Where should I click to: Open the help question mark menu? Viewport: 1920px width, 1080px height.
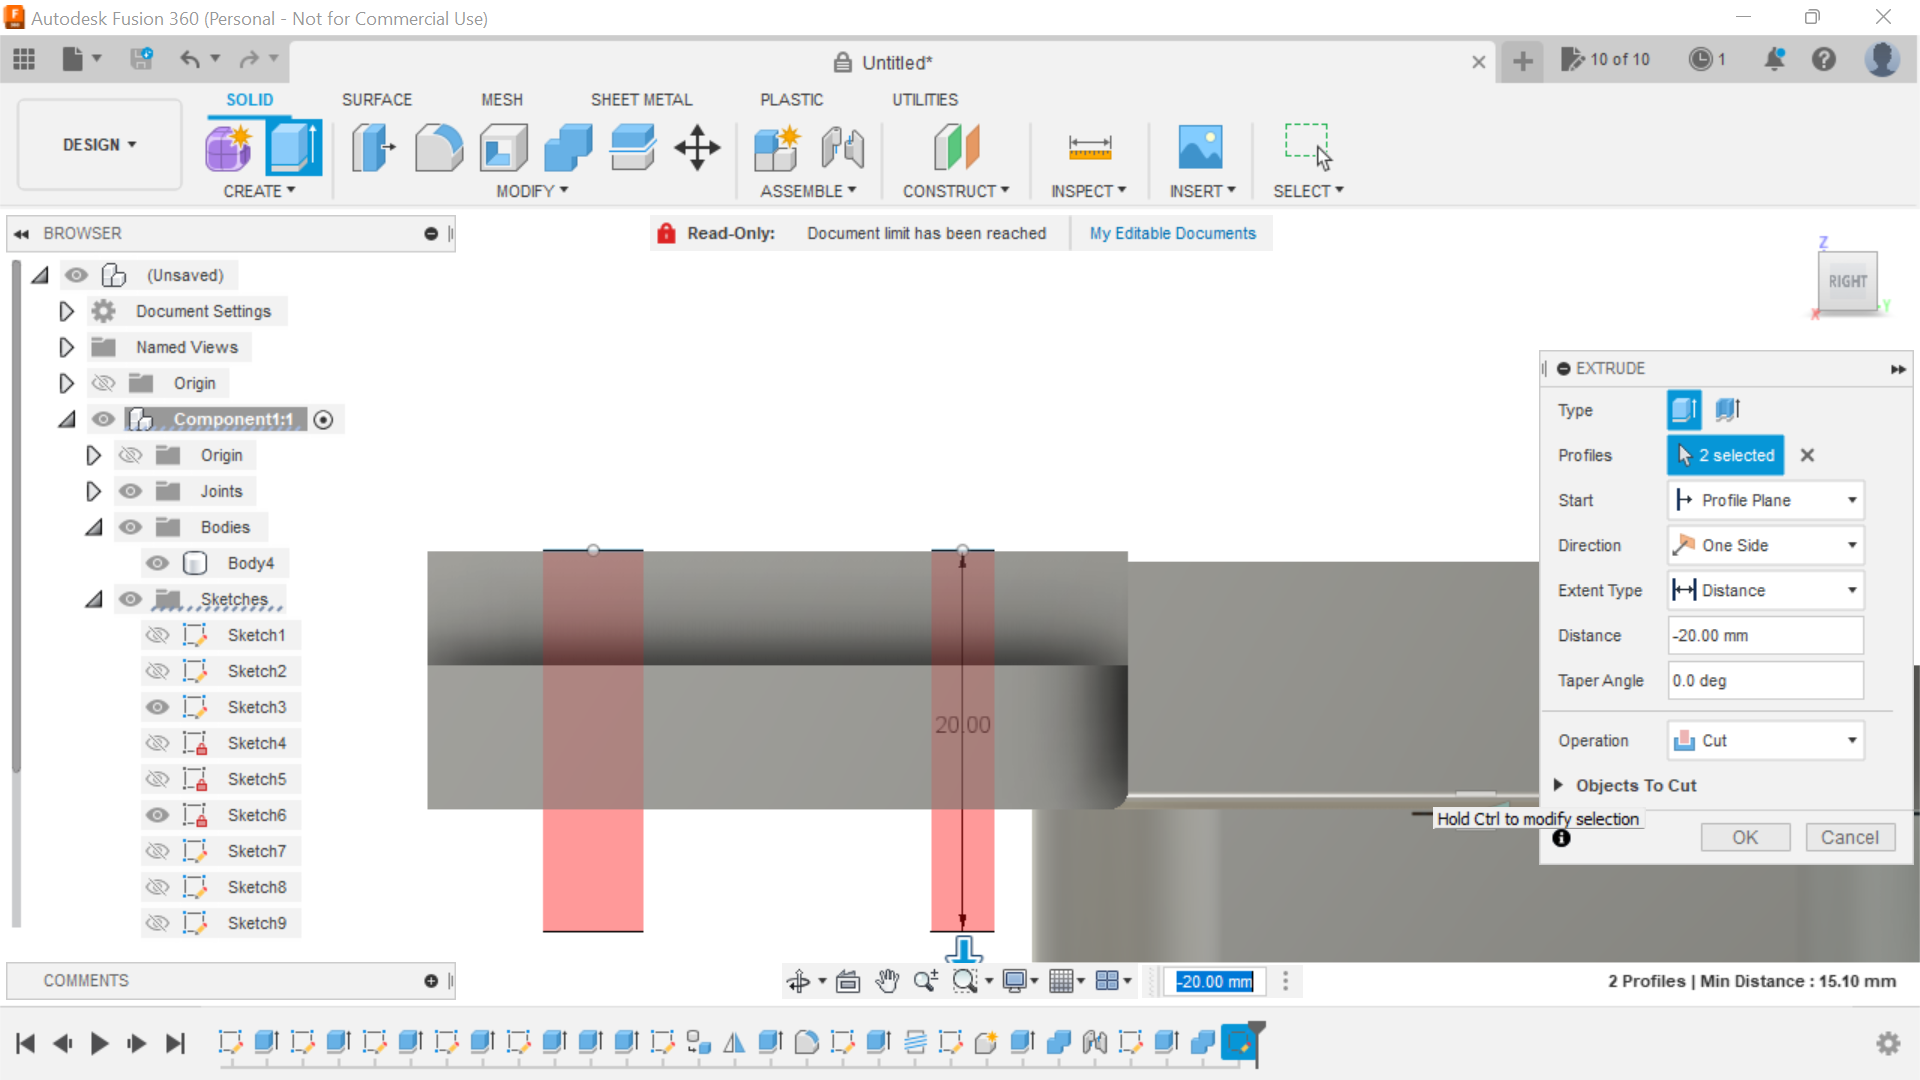(x=1824, y=59)
